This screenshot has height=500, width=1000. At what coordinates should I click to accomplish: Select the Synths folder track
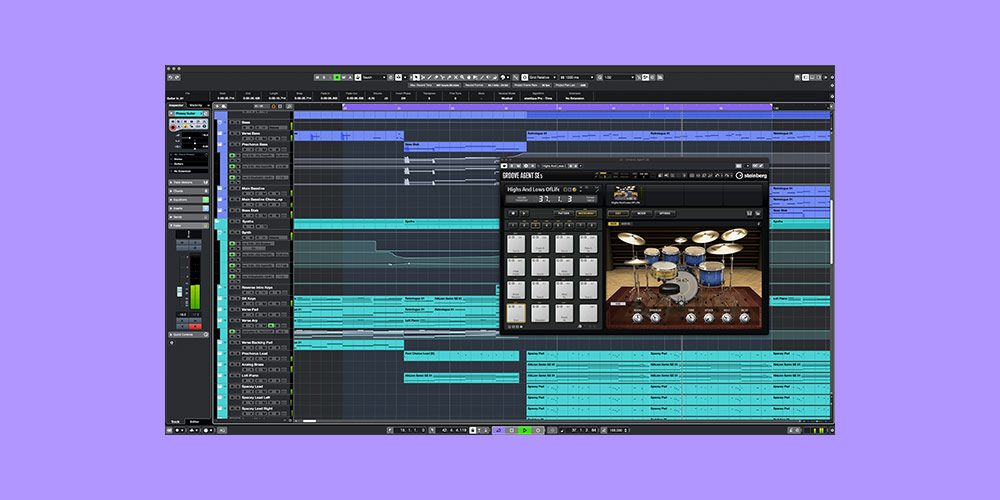point(248,221)
